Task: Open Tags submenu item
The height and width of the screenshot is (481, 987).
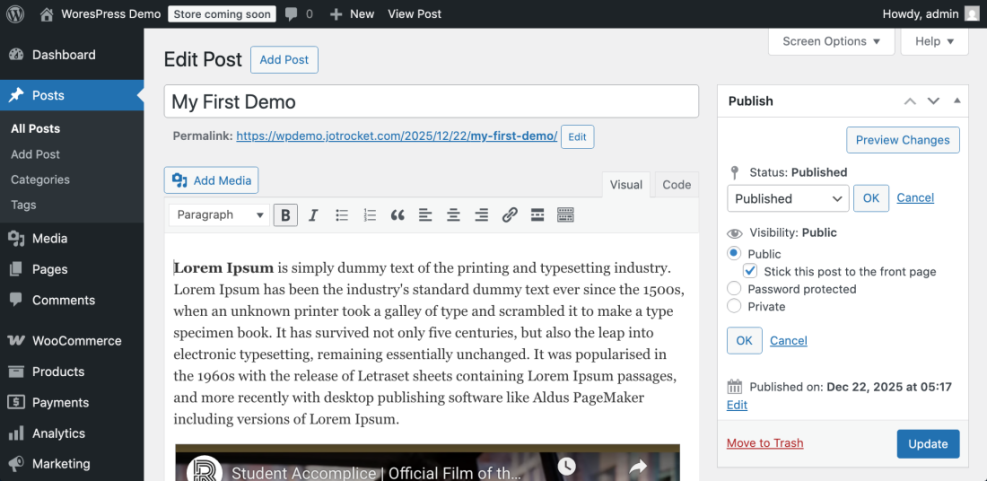Action: (x=23, y=205)
